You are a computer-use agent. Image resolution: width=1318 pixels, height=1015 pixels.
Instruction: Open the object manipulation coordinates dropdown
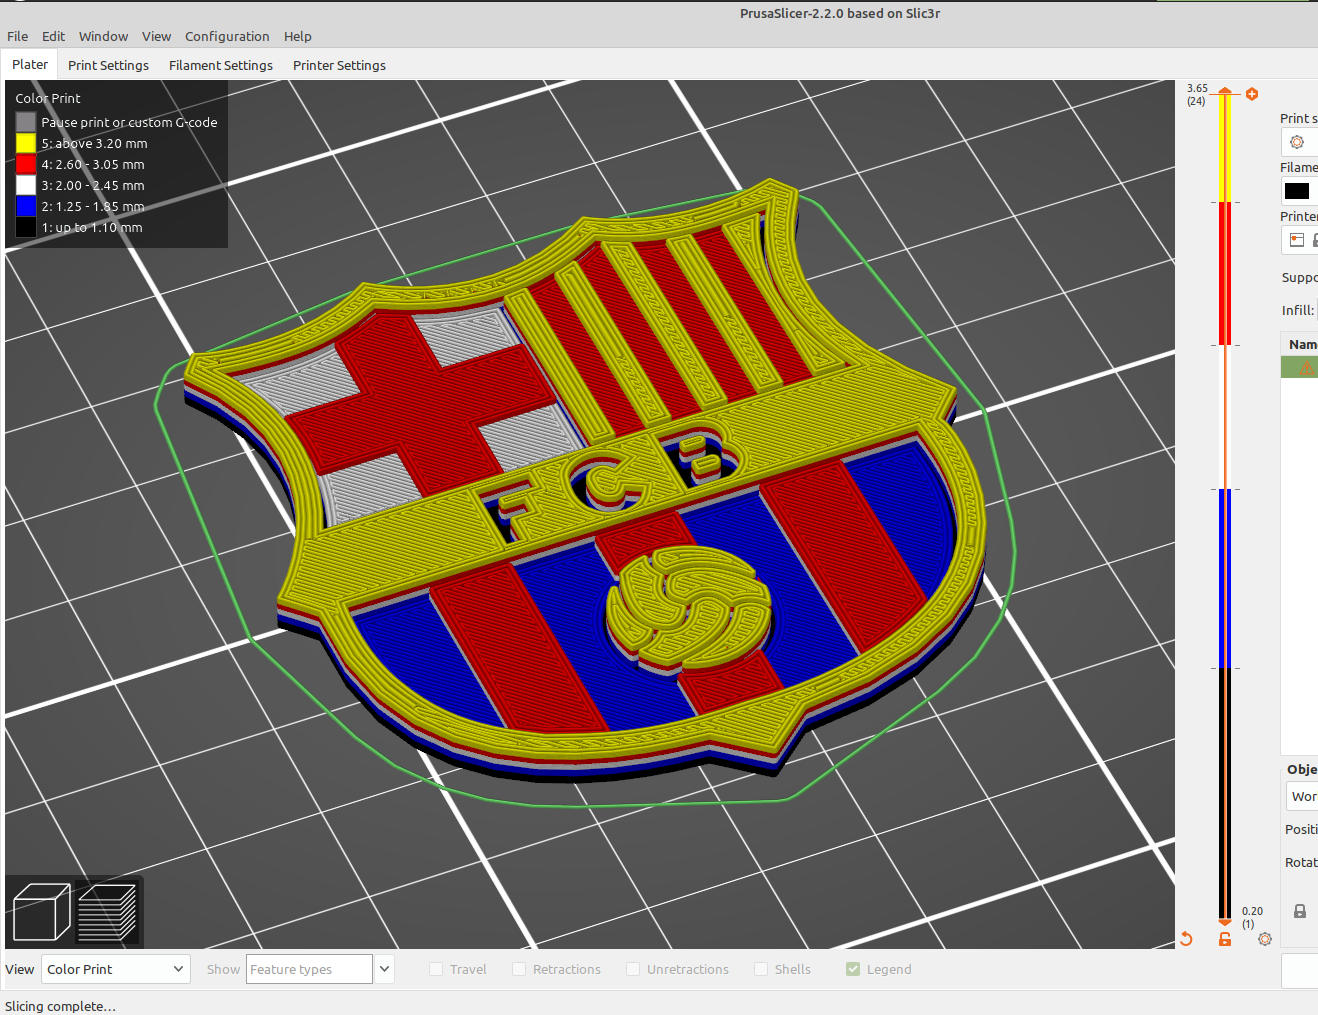click(x=1302, y=796)
